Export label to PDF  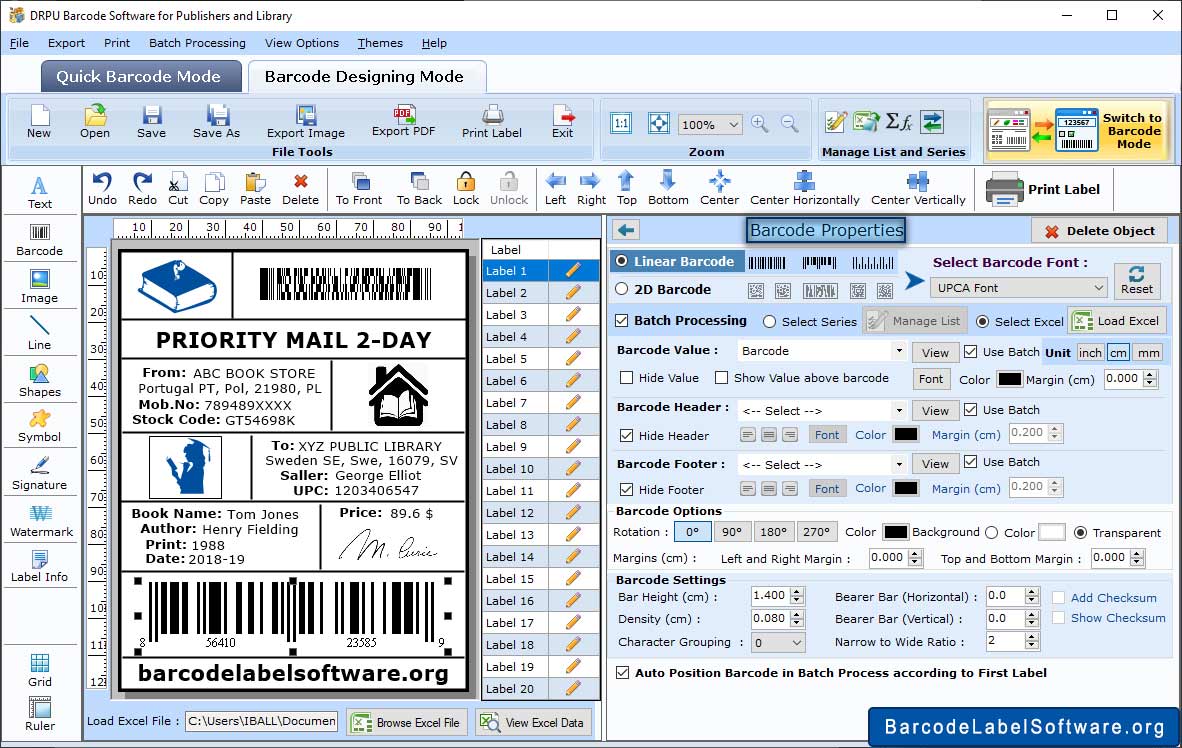click(x=403, y=121)
